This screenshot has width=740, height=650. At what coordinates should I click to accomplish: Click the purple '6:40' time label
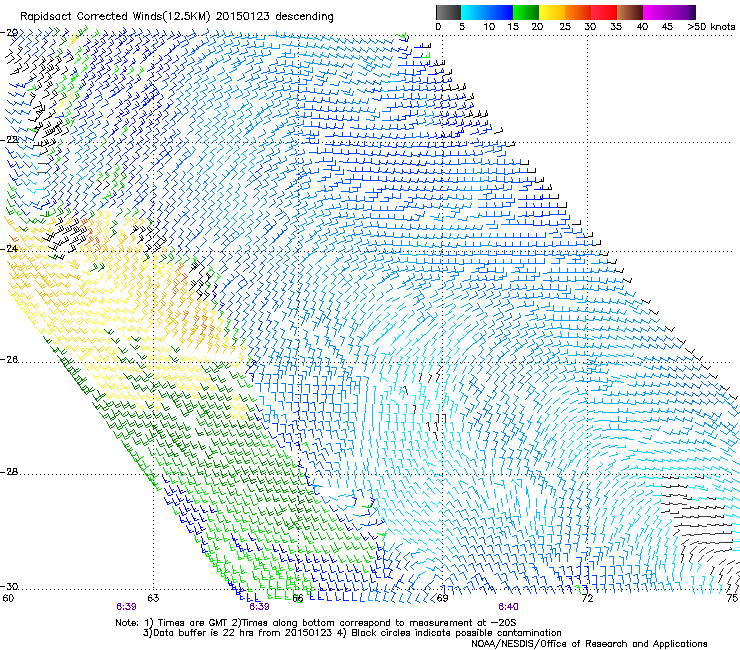pos(508,607)
